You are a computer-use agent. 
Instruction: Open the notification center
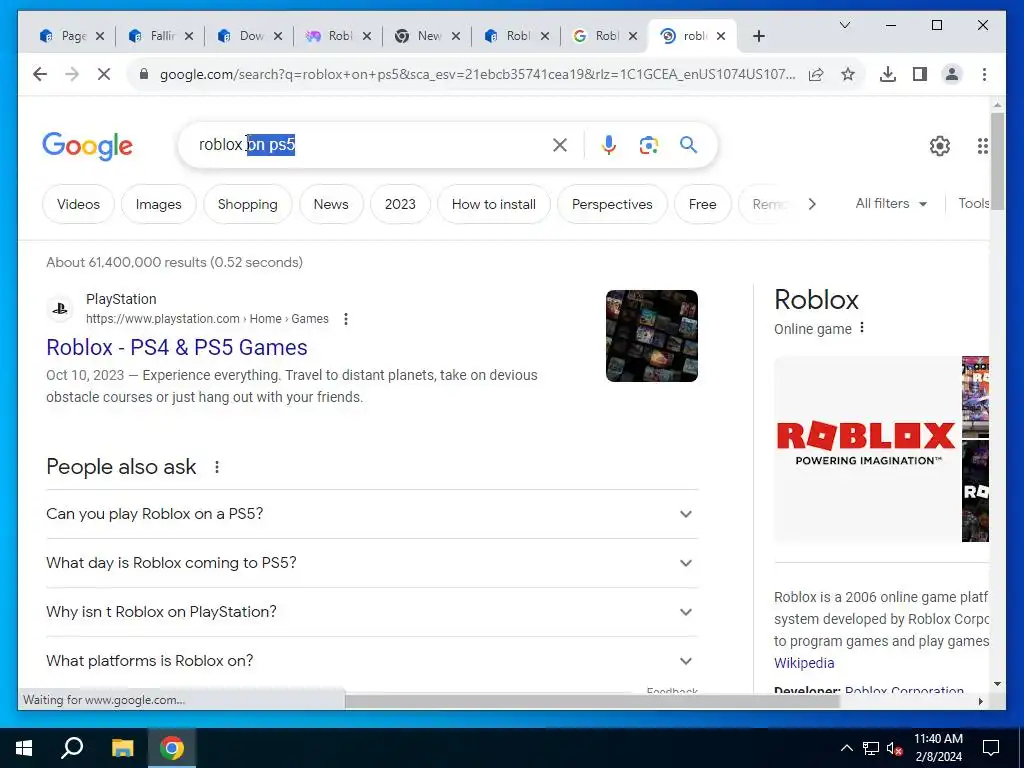[991, 748]
